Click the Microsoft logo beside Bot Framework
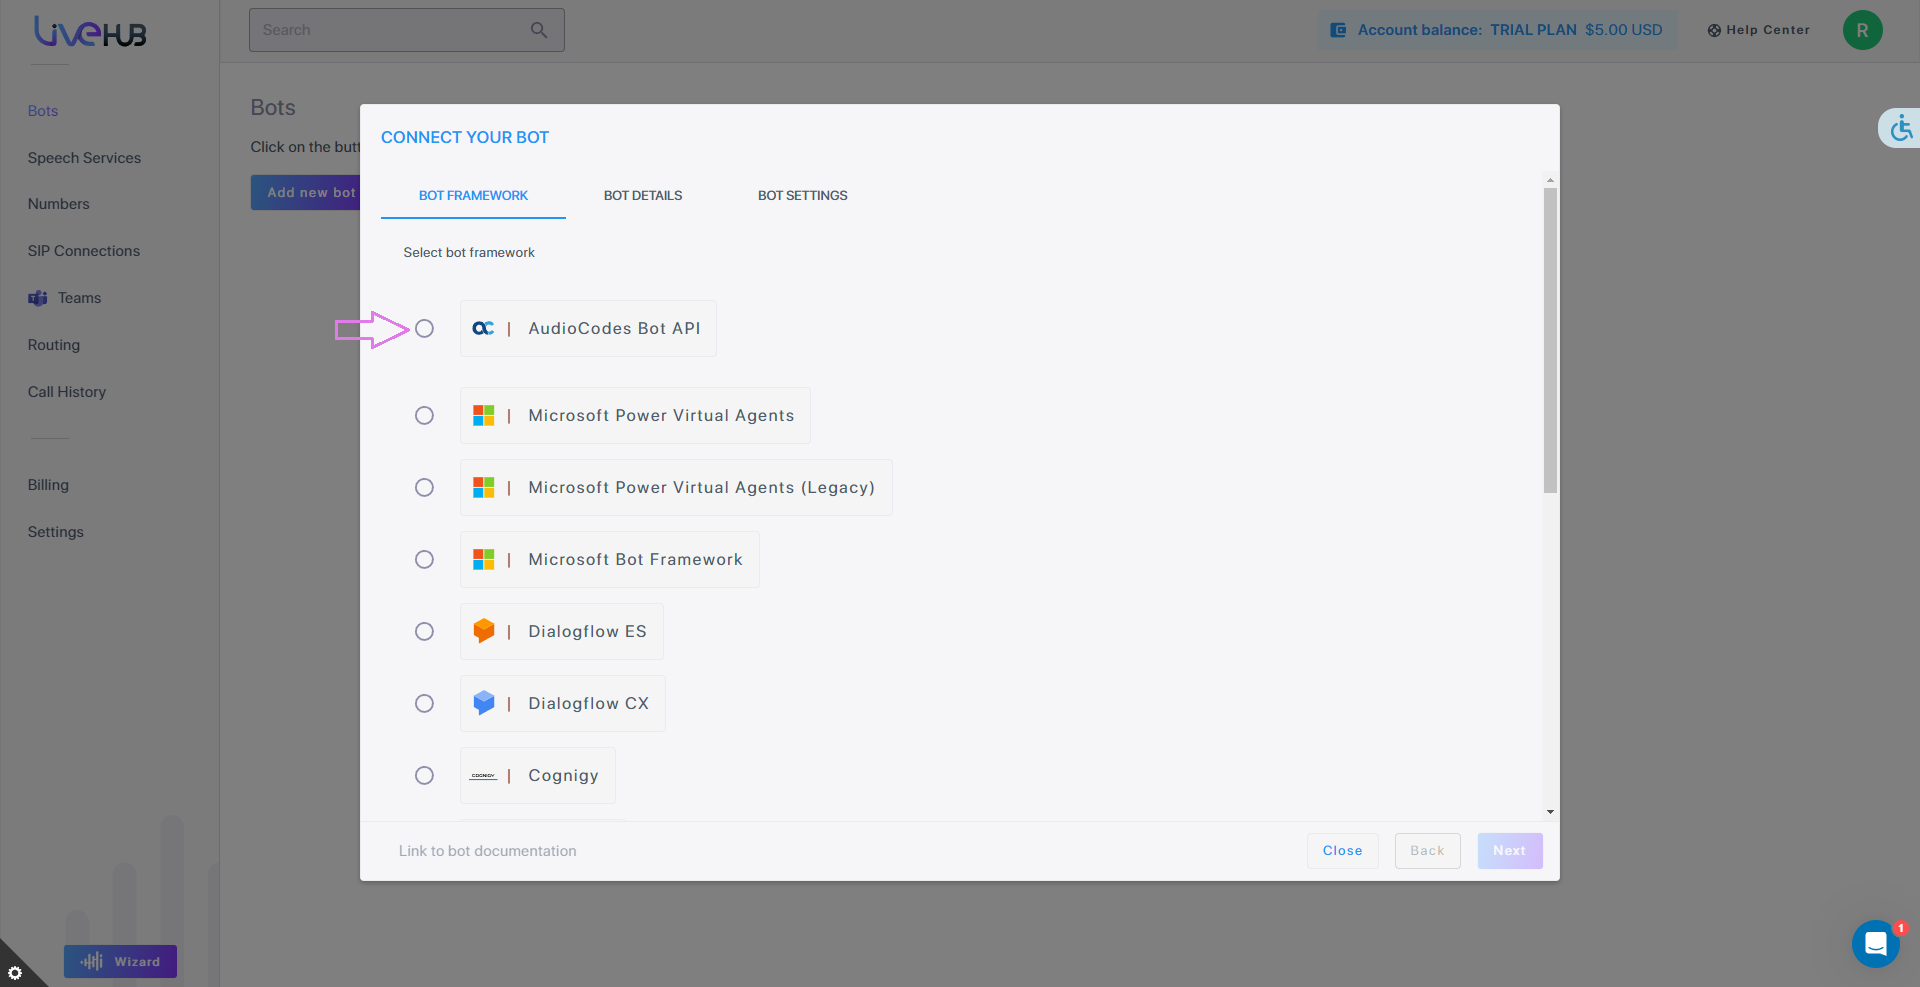 coord(484,559)
